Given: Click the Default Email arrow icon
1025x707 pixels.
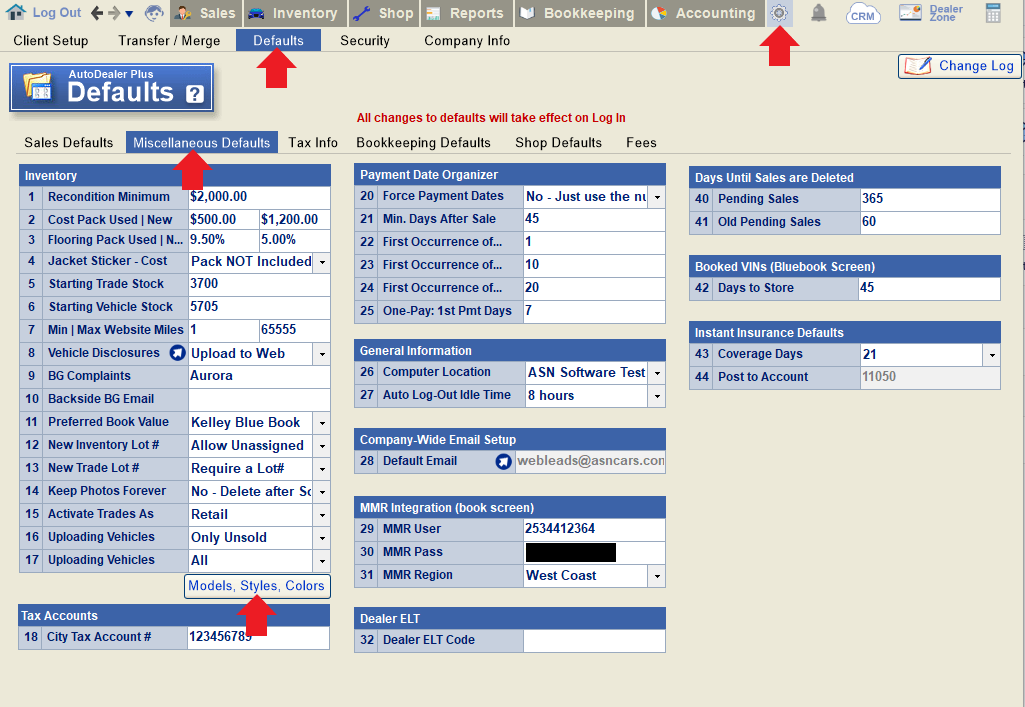Looking at the screenshot, I should click(x=503, y=461).
